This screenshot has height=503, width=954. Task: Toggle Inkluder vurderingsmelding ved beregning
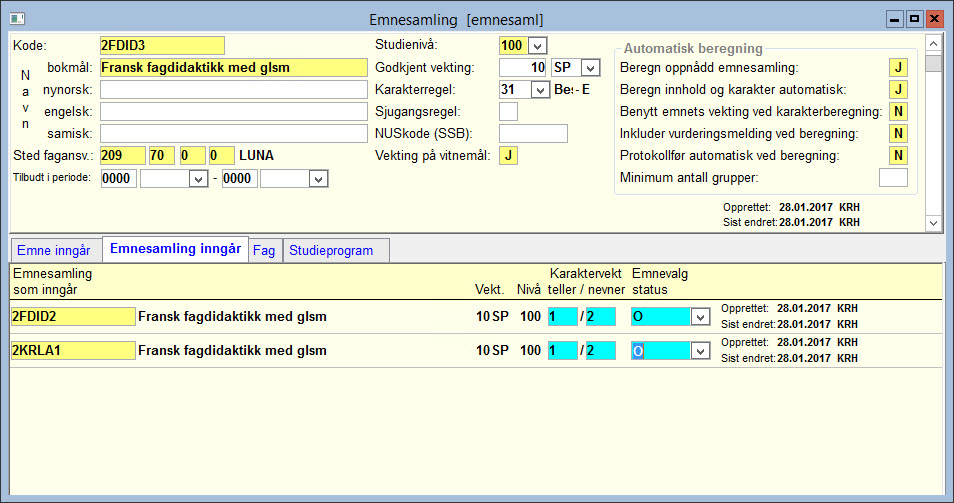point(898,133)
